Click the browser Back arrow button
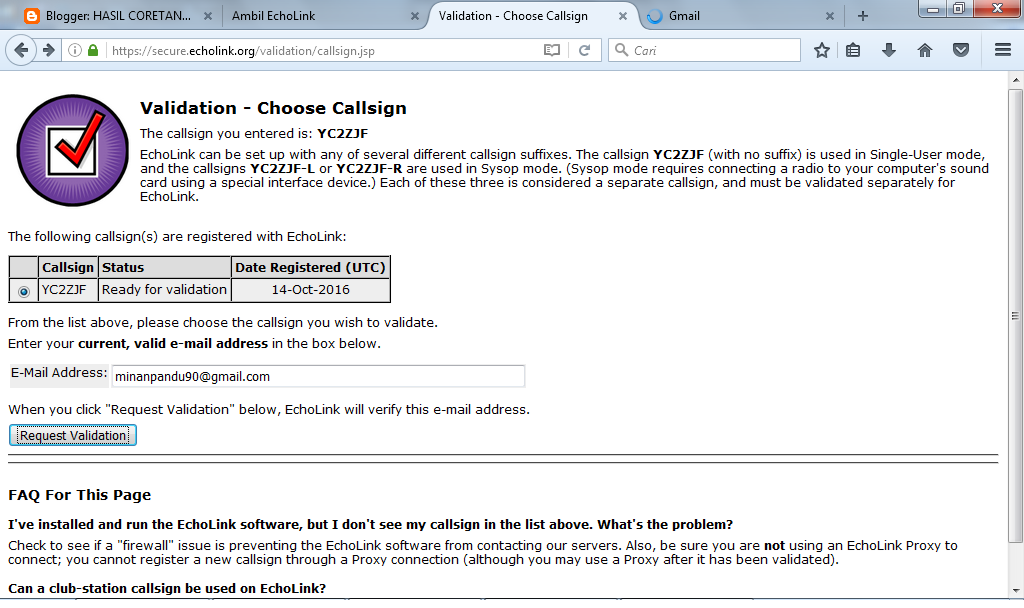Screen dimensions: 1024x608 21,50
